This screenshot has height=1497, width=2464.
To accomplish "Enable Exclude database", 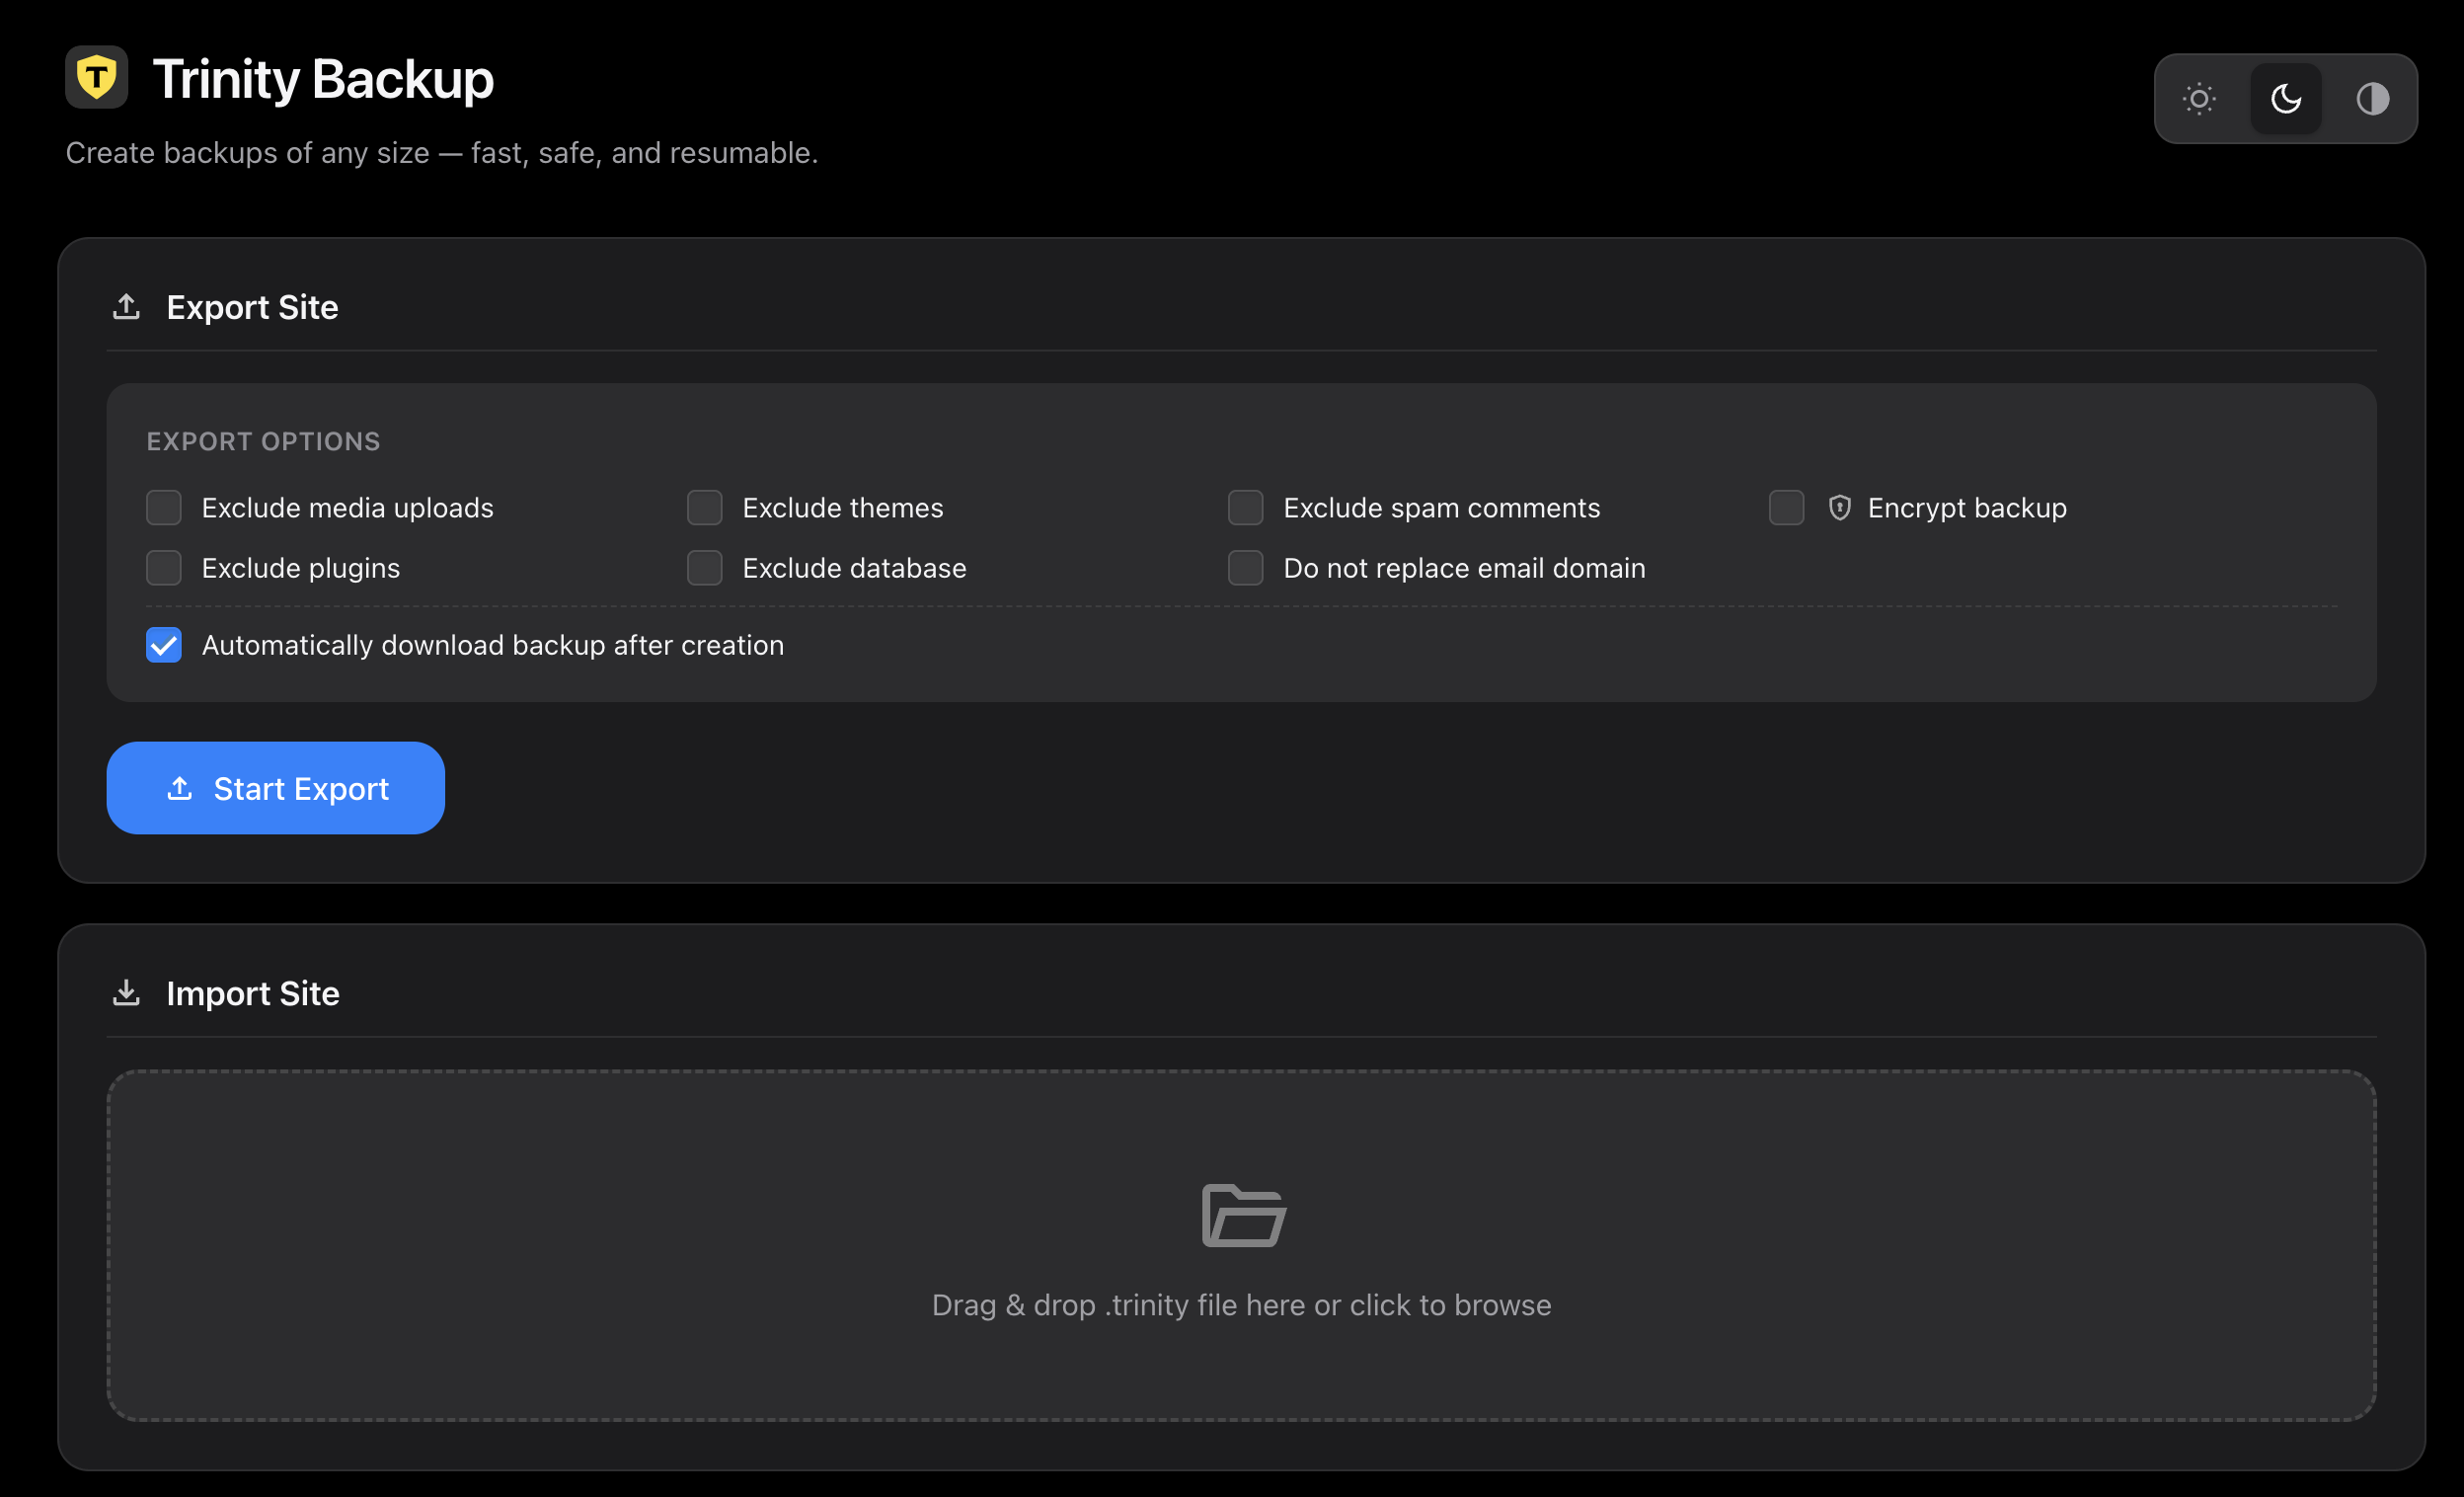I will [x=705, y=568].
